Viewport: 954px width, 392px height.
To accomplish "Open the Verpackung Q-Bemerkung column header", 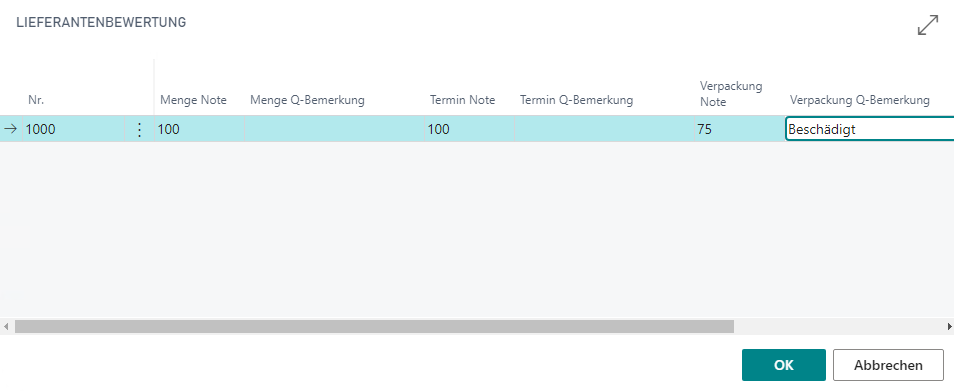I will 860,100.
